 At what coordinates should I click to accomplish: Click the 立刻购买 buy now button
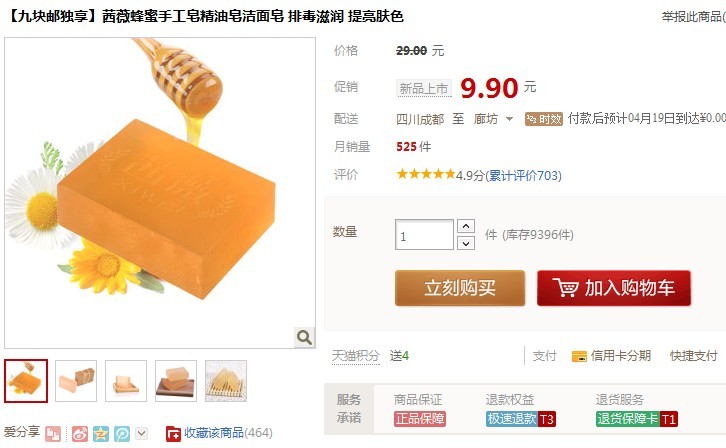point(460,288)
